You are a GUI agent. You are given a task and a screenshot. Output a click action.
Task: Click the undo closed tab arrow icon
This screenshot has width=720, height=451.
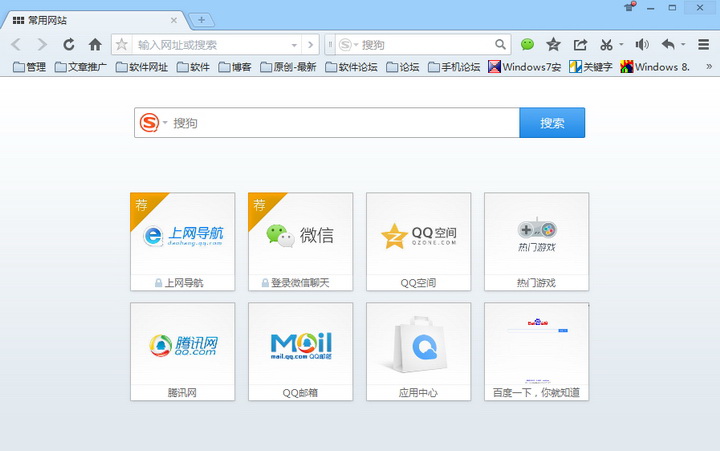[668, 45]
